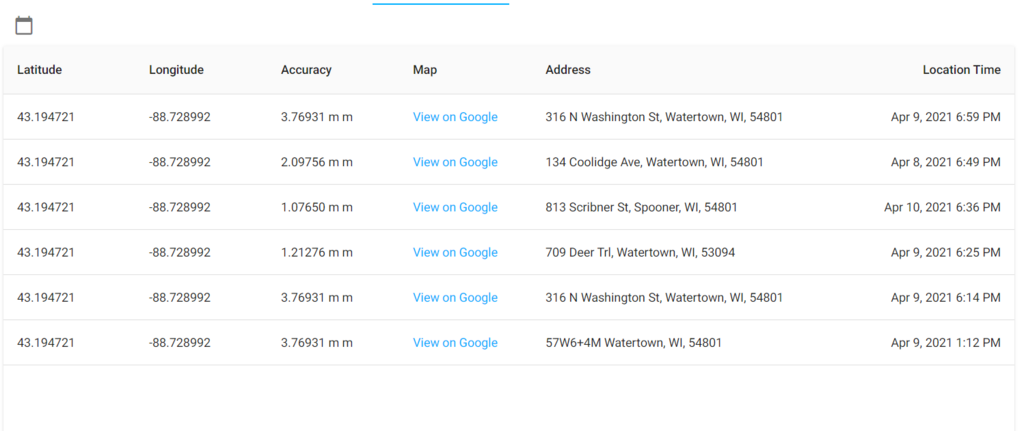Open View on Google for Scribner St row
Viewport: 1024px width, 431px height.
pyautogui.click(x=455, y=207)
